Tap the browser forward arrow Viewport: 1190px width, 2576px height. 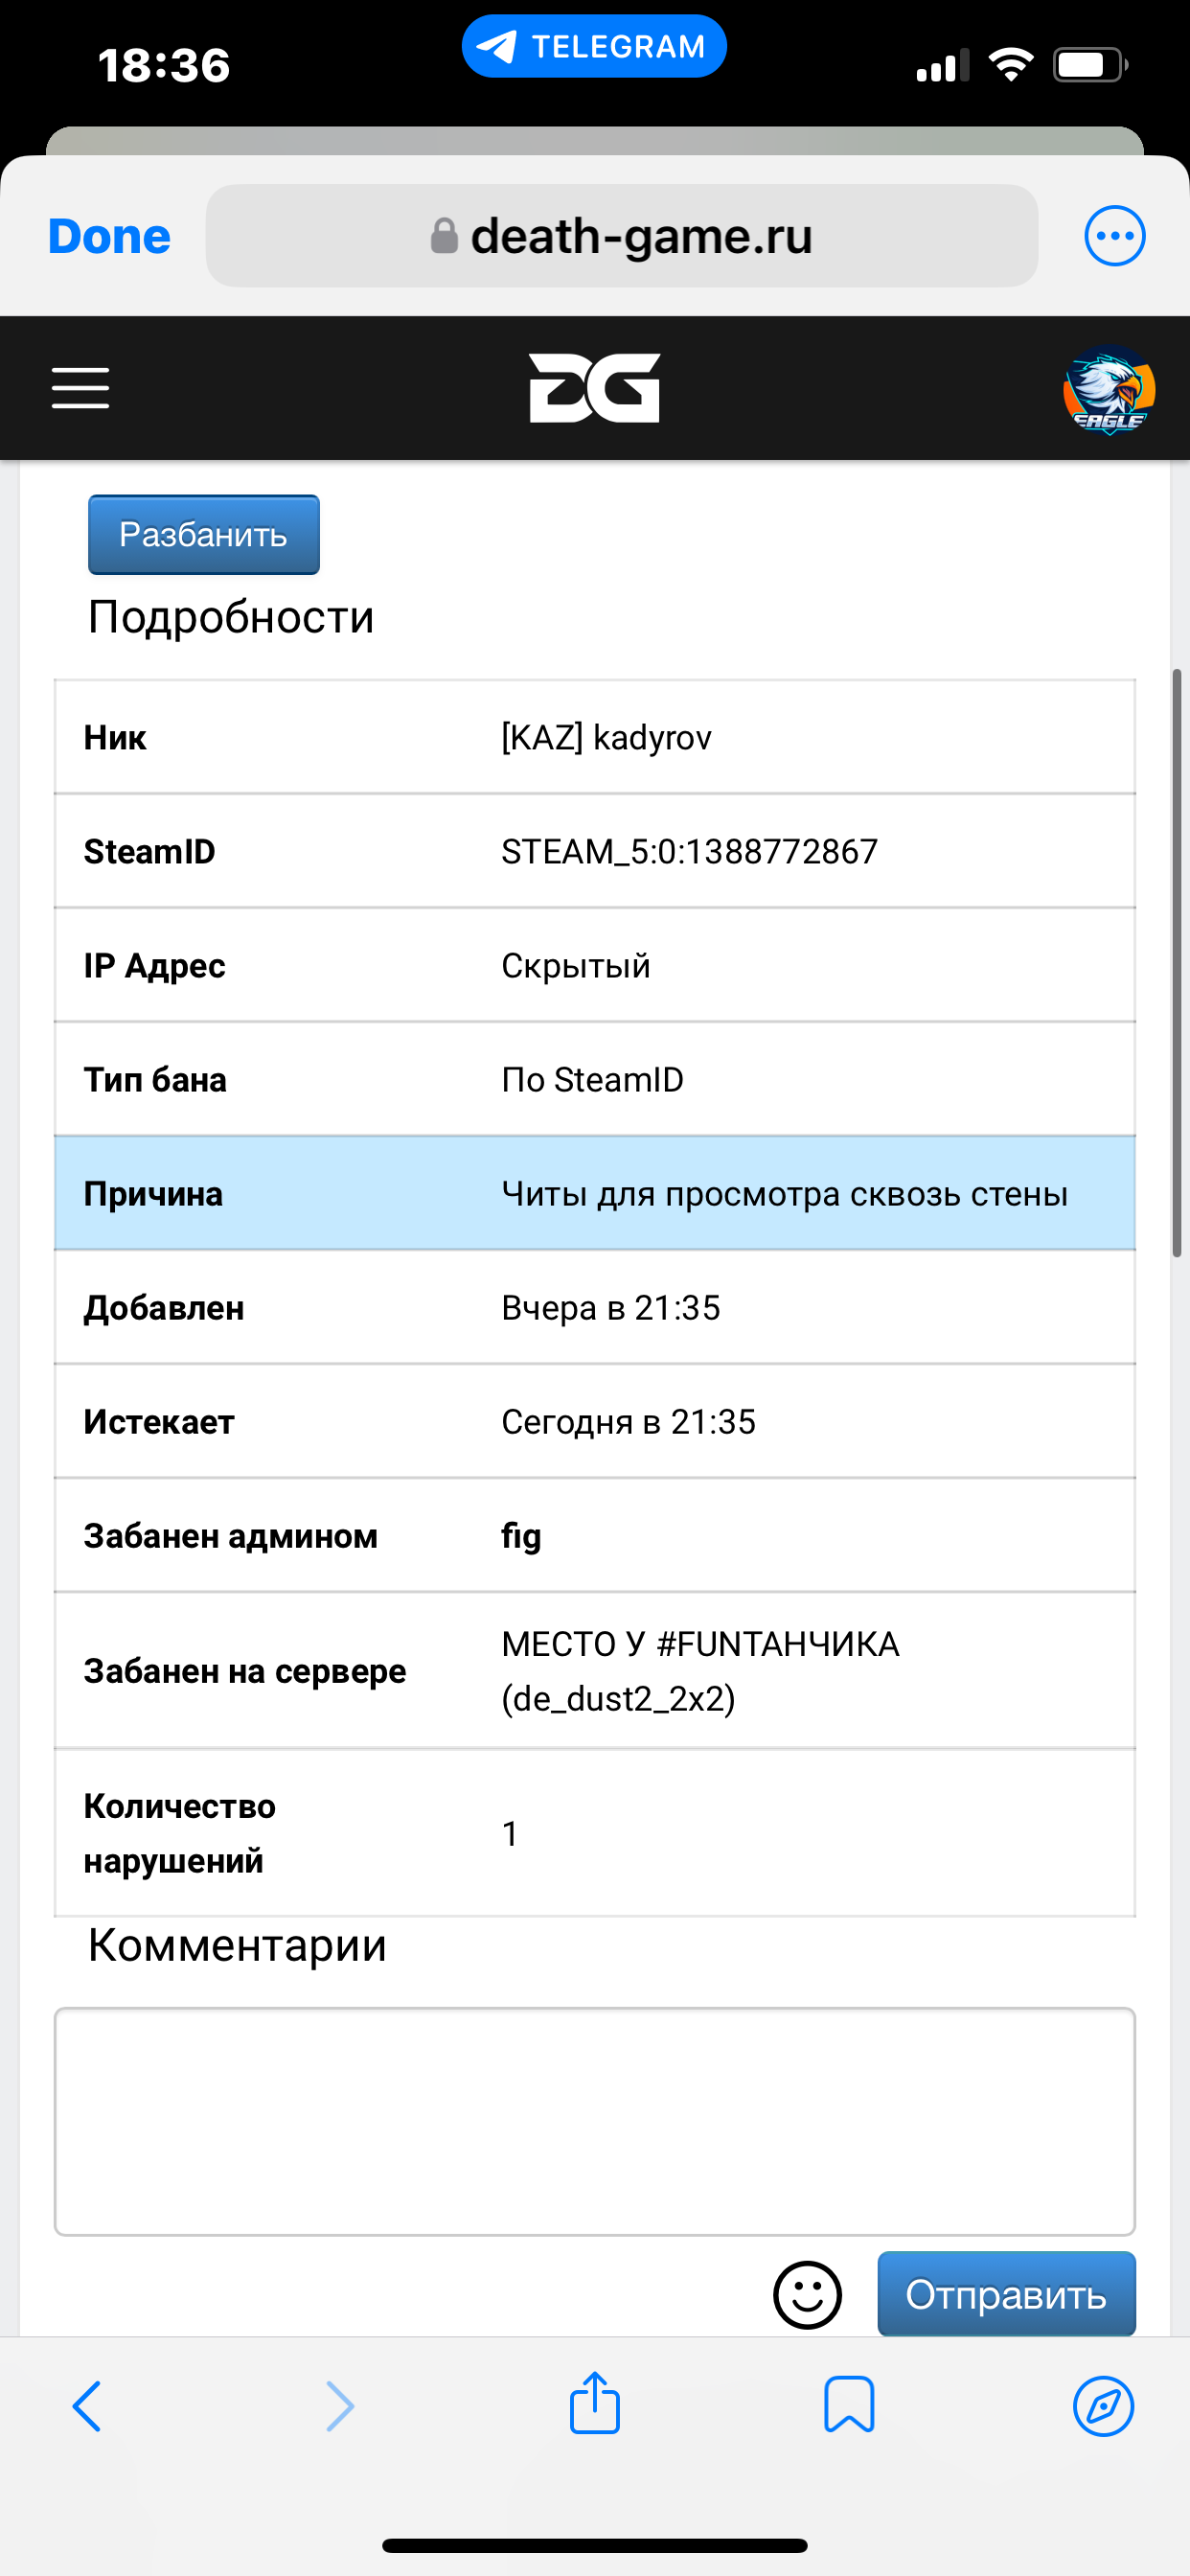[x=340, y=2405]
